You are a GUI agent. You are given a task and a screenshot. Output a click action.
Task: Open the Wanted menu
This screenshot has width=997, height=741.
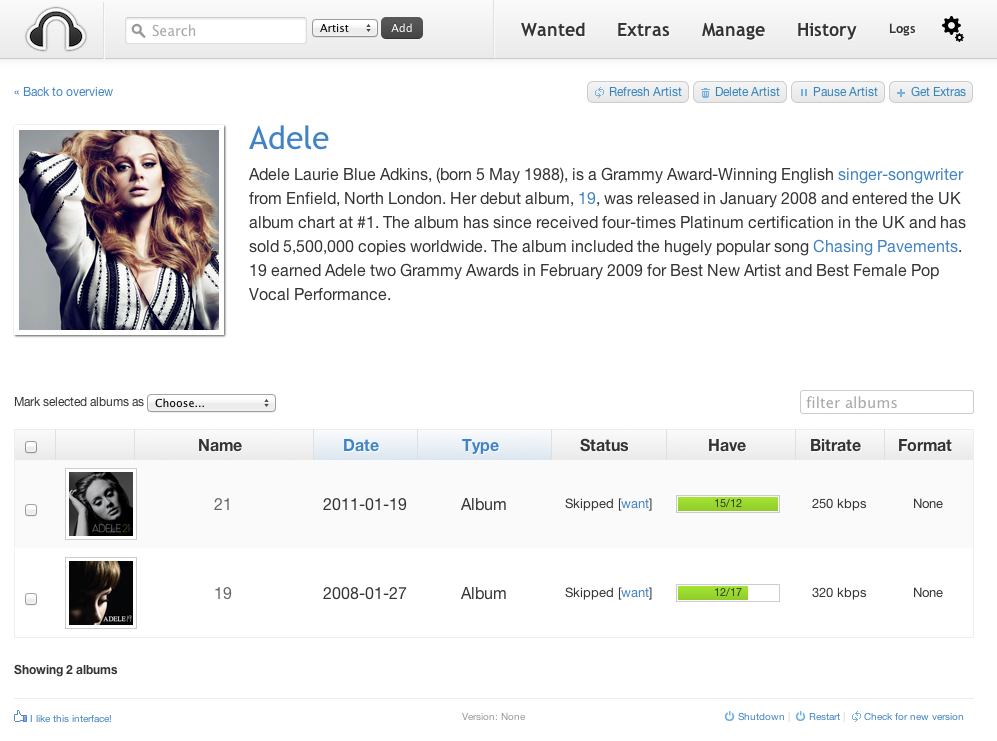tap(553, 30)
